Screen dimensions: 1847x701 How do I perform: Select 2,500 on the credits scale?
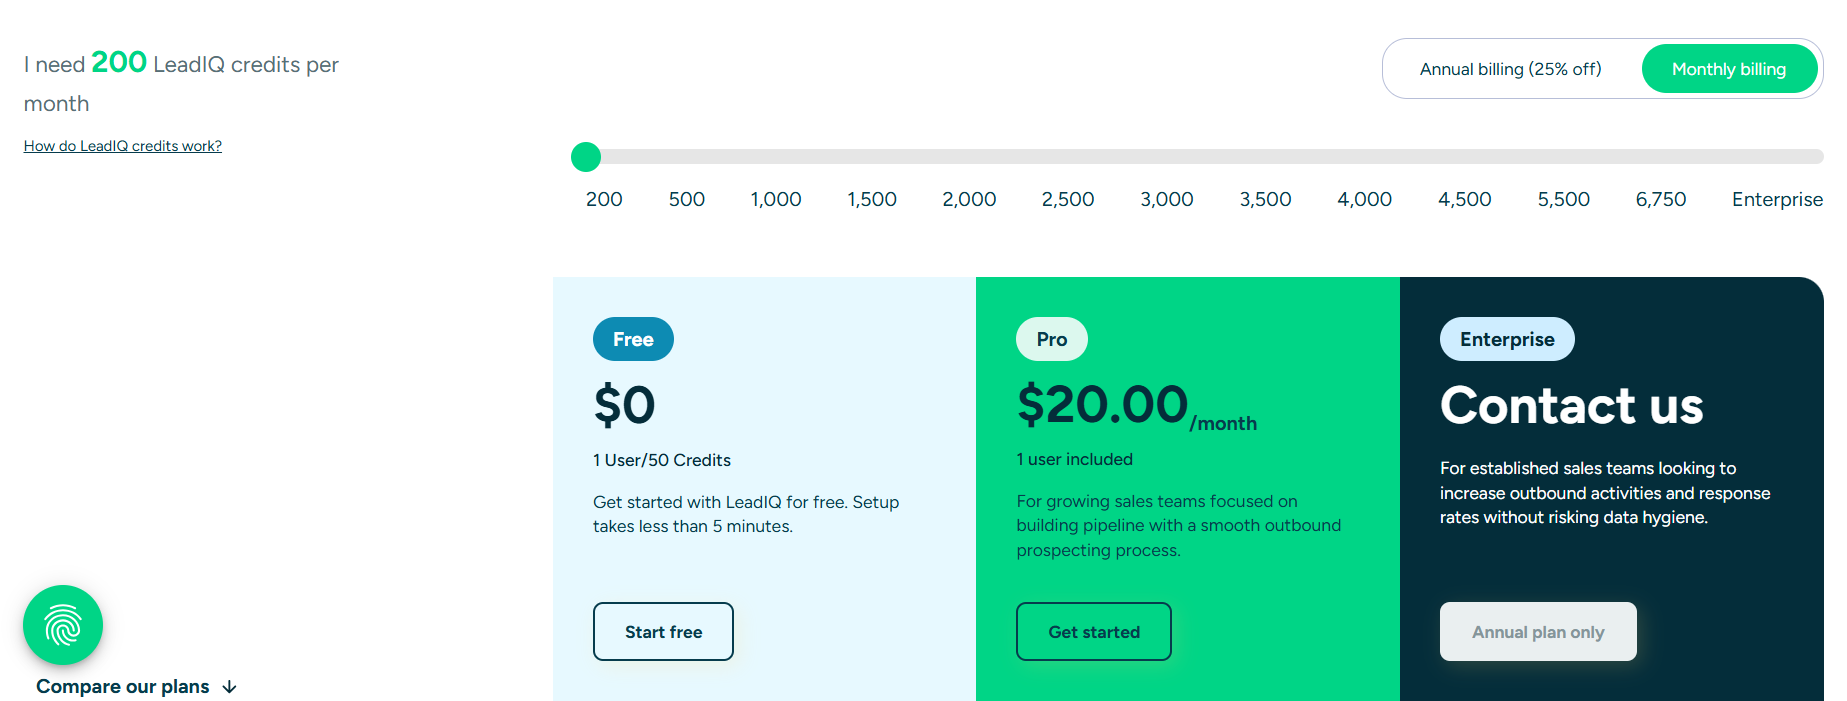(1067, 199)
